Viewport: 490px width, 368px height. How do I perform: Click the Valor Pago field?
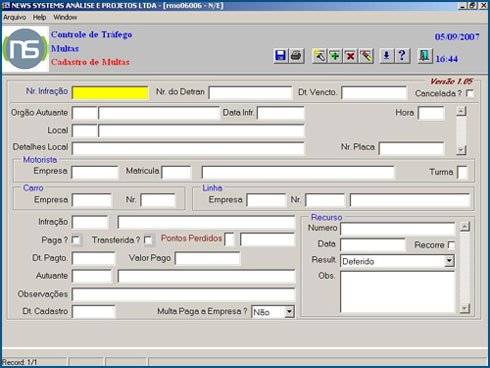click(x=207, y=258)
